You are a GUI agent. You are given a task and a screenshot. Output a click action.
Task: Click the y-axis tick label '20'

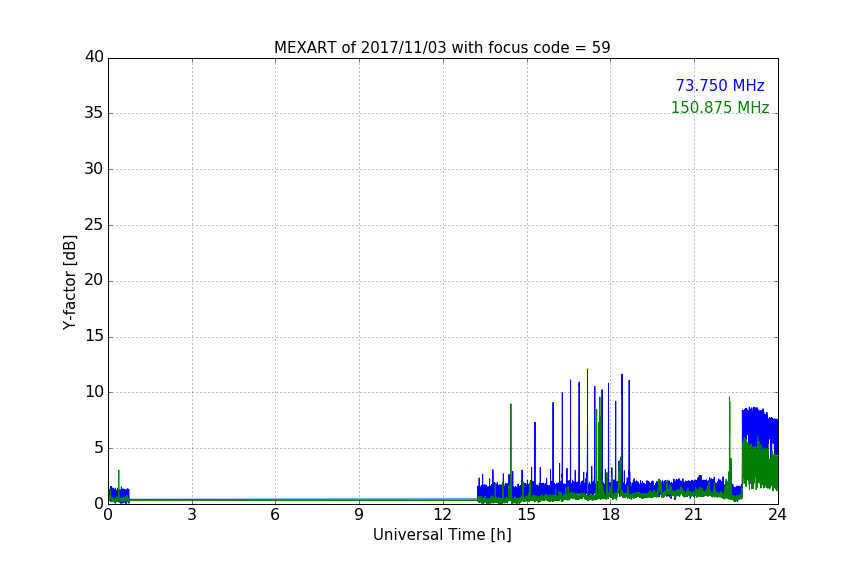(94, 280)
